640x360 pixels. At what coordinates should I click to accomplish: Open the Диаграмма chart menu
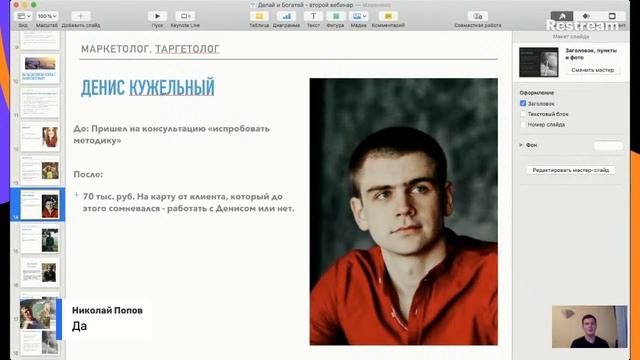click(287, 16)
